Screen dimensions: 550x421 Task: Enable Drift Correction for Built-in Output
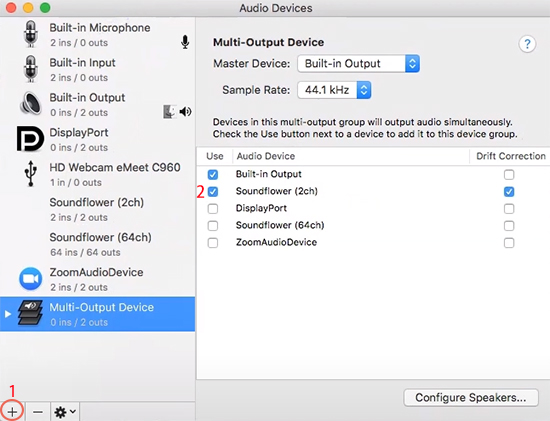[509, 174]
